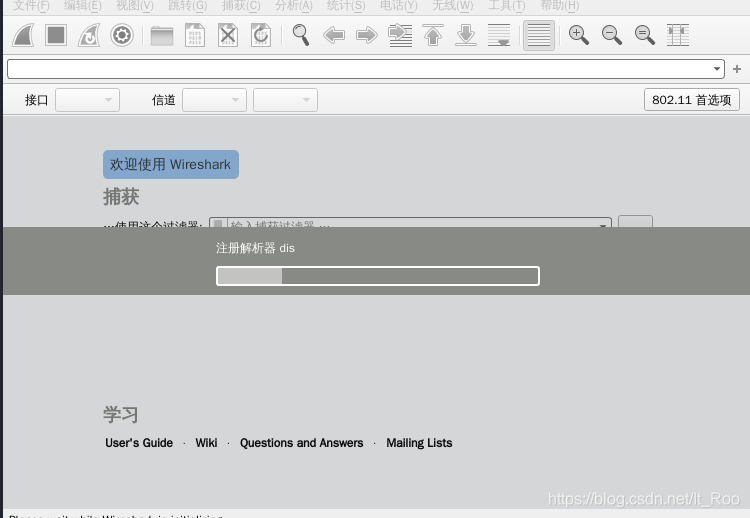Open 捕获(C) menu

coord(241,5)
